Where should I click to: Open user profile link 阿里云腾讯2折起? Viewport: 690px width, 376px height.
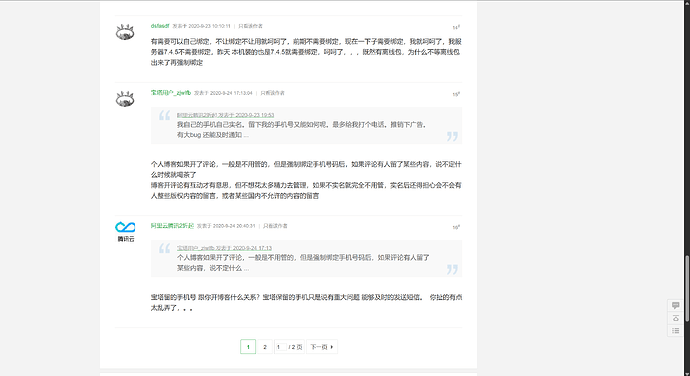[172, 226]
